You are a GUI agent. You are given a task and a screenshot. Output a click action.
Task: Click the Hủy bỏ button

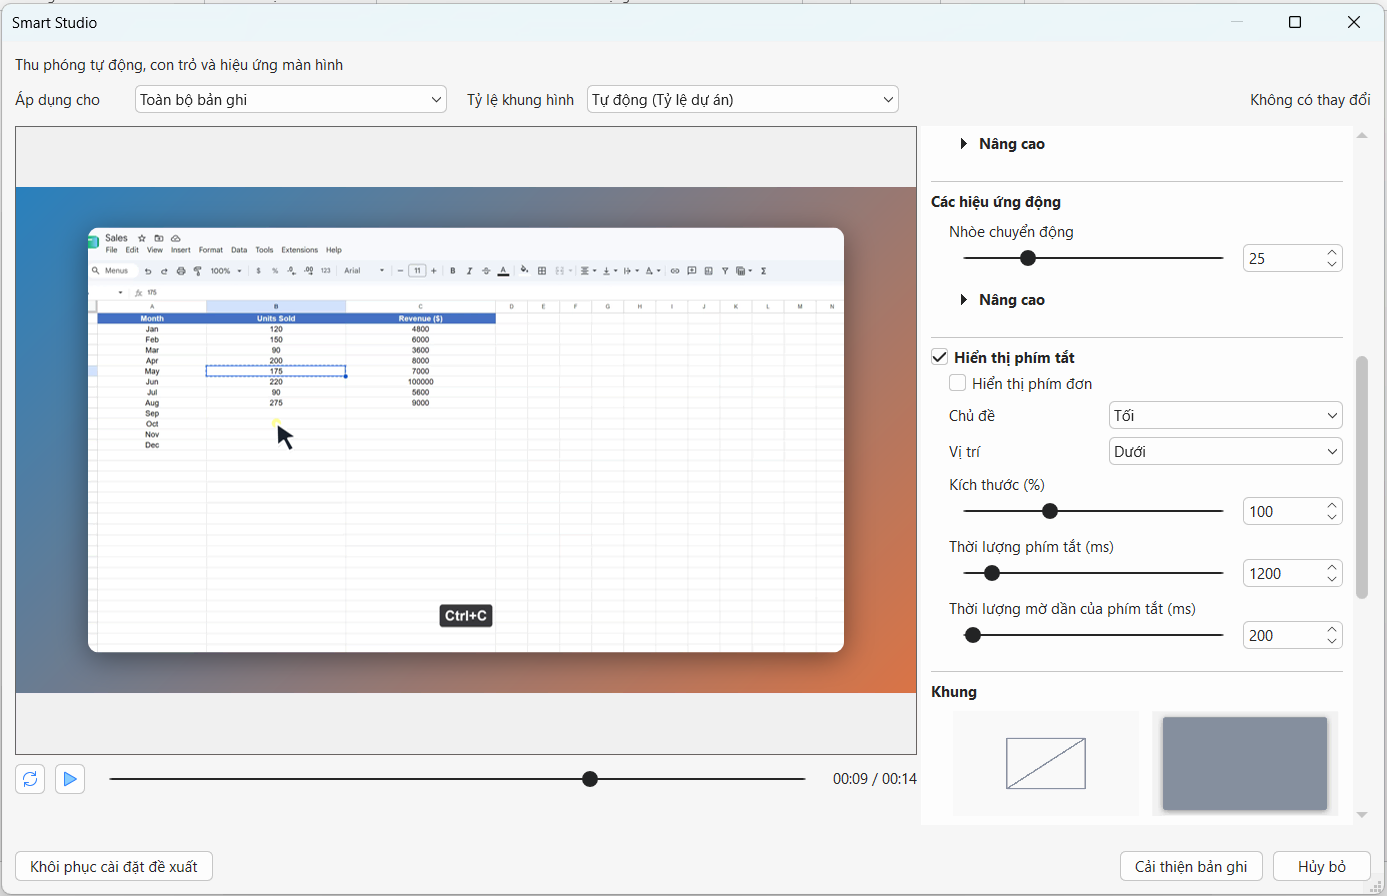coord(1322,866)
